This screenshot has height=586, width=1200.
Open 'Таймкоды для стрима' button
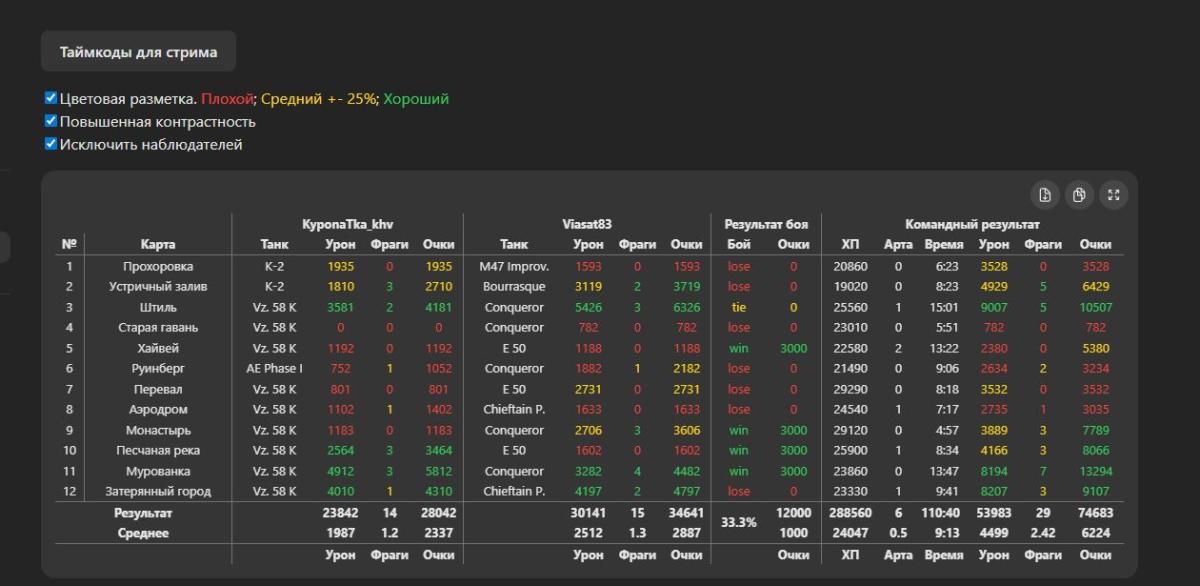tap(138, 51)
